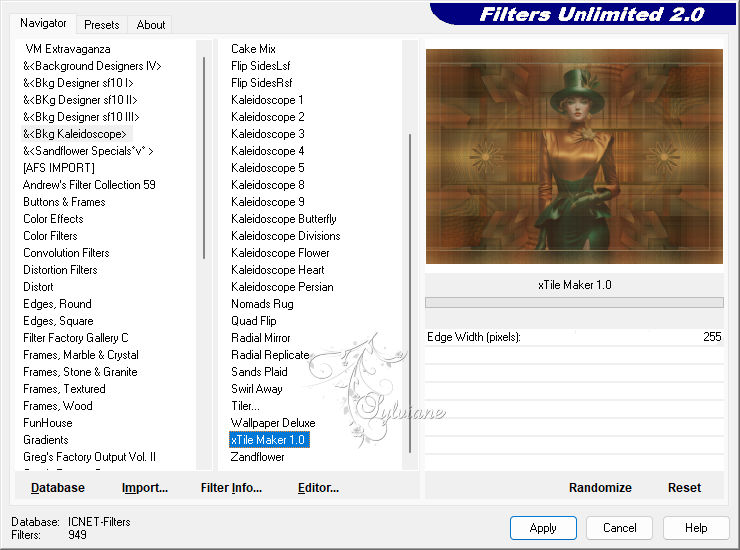Select &<Bkg Kaleidoscope> category
The image size is (740, 550).
point(75,134)
